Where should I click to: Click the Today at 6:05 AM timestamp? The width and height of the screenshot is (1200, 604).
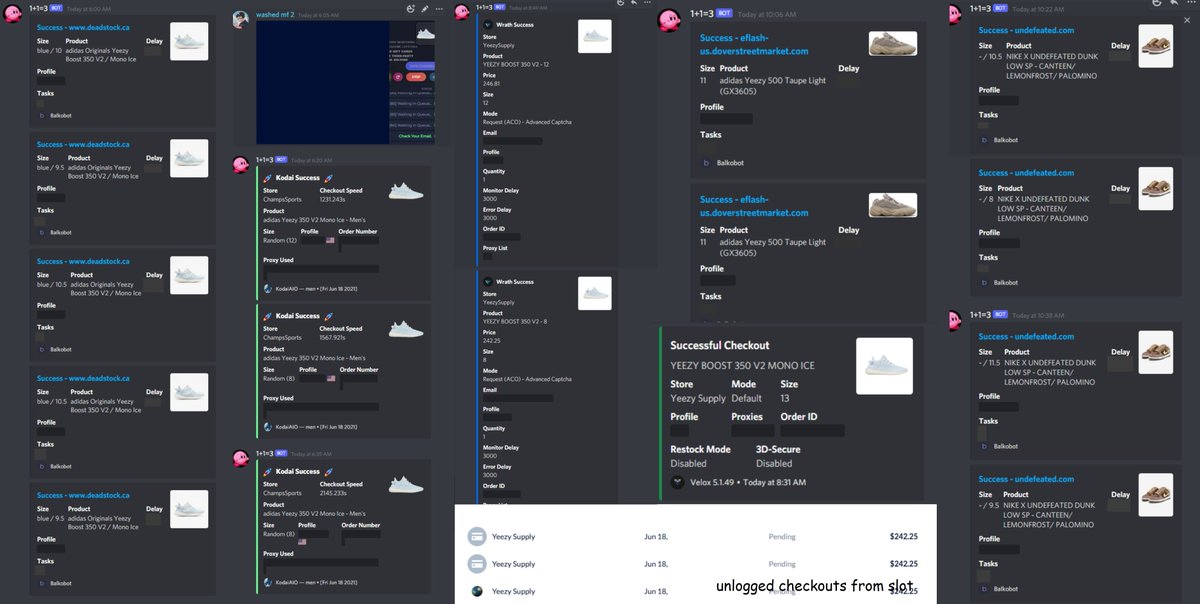click(x=318, y=16)
